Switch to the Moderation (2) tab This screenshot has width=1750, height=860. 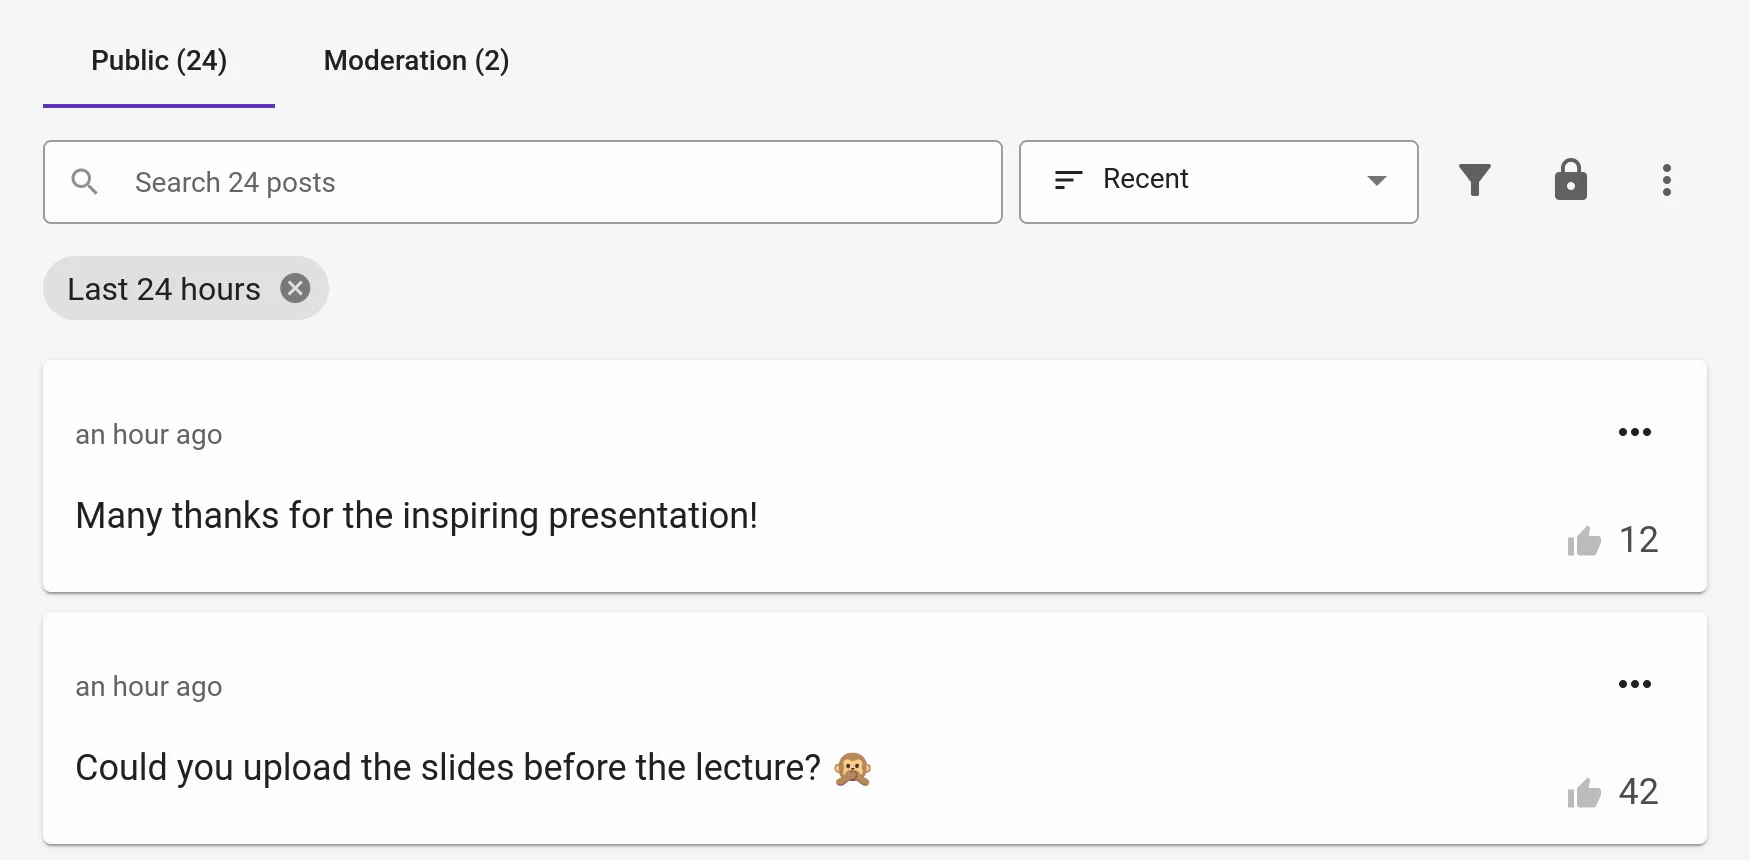[416, 61]
